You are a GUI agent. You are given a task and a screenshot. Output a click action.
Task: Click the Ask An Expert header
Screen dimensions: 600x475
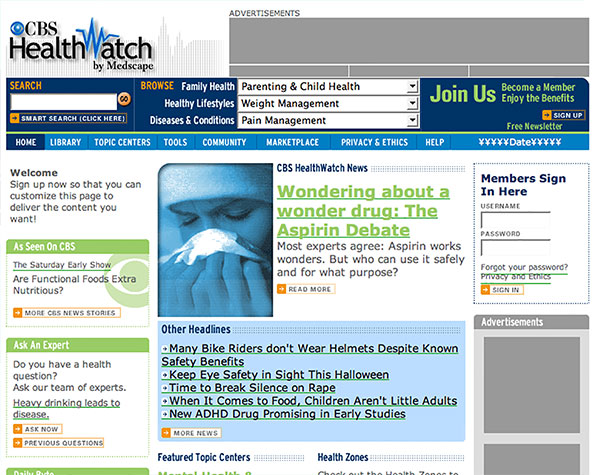coord(78,345)
